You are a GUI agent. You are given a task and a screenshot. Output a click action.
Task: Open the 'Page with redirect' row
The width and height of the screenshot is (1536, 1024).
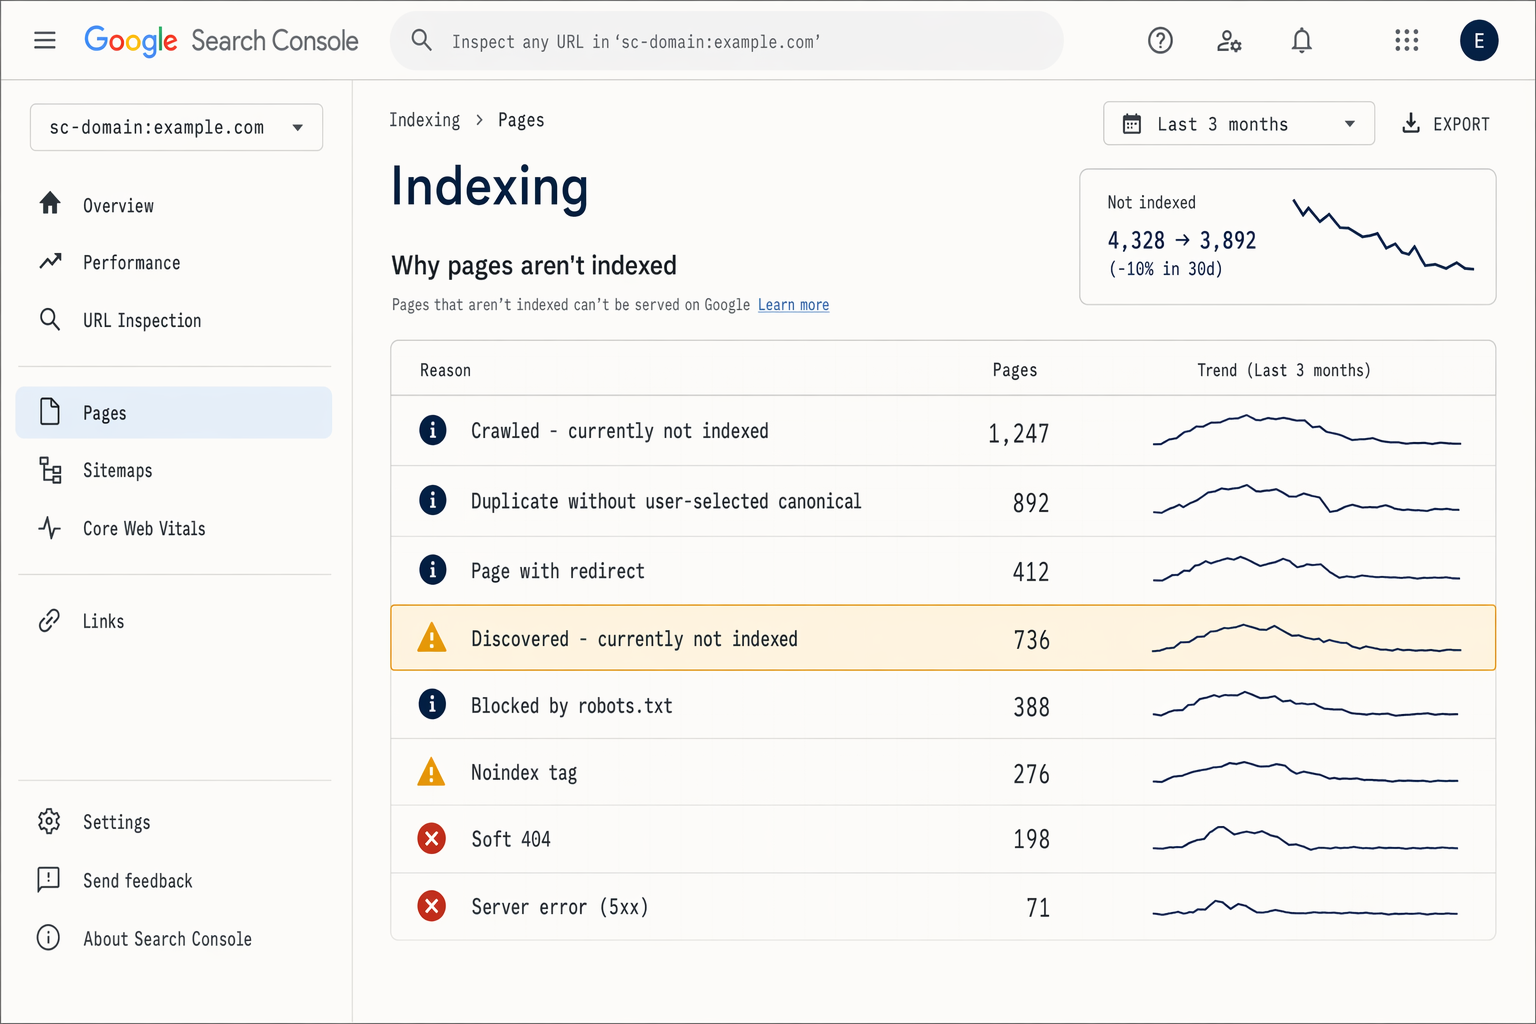point(943,571)
